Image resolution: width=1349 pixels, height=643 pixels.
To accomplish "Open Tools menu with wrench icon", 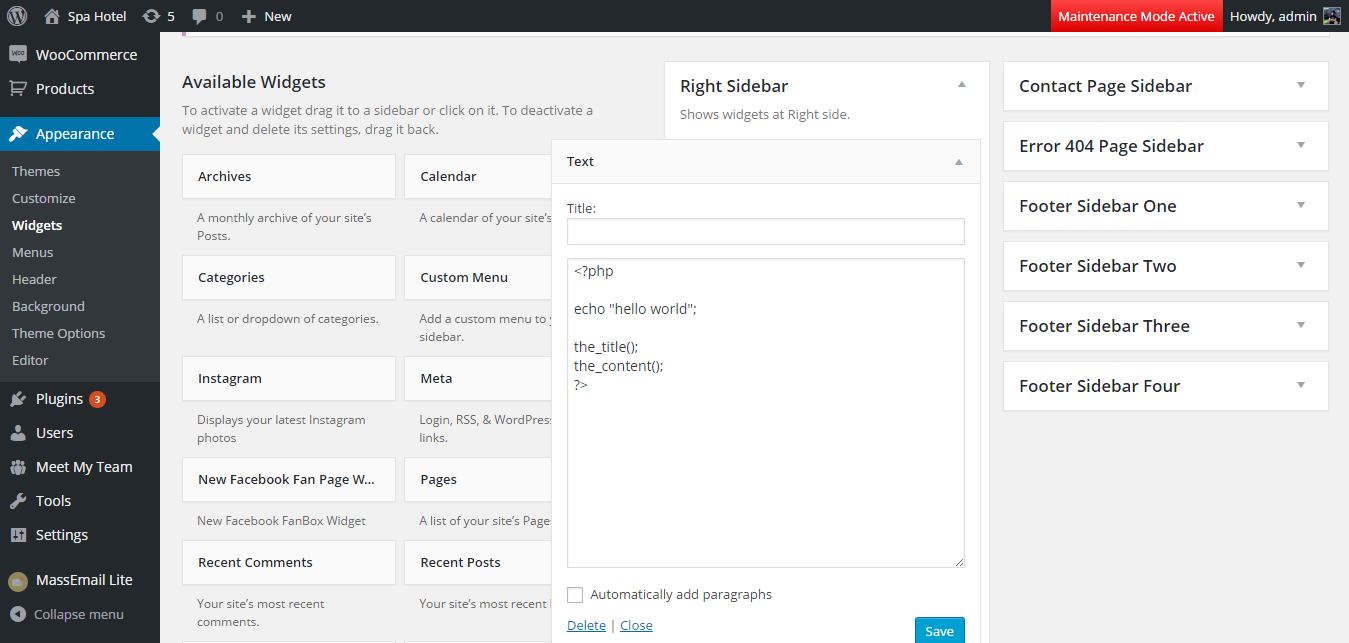I will [18, 501].
